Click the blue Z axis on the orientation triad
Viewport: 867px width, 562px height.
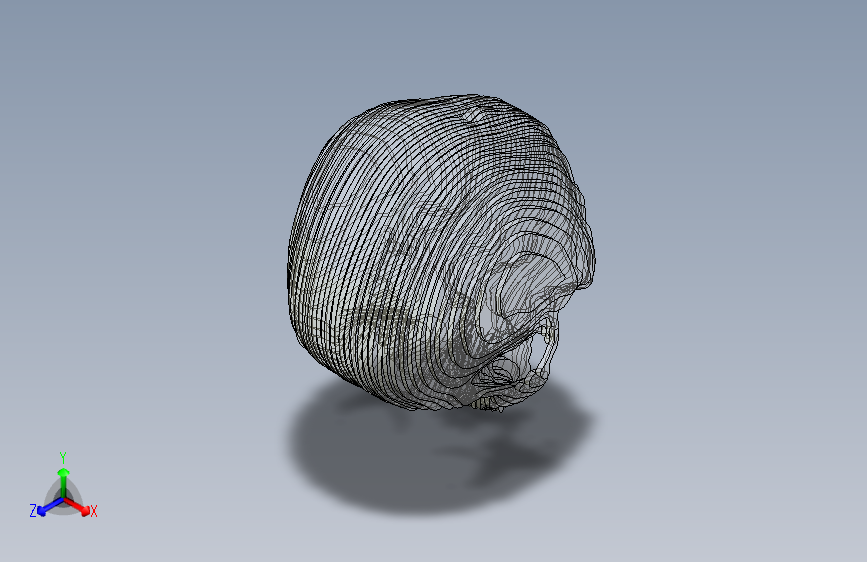(x=50, y=507)
